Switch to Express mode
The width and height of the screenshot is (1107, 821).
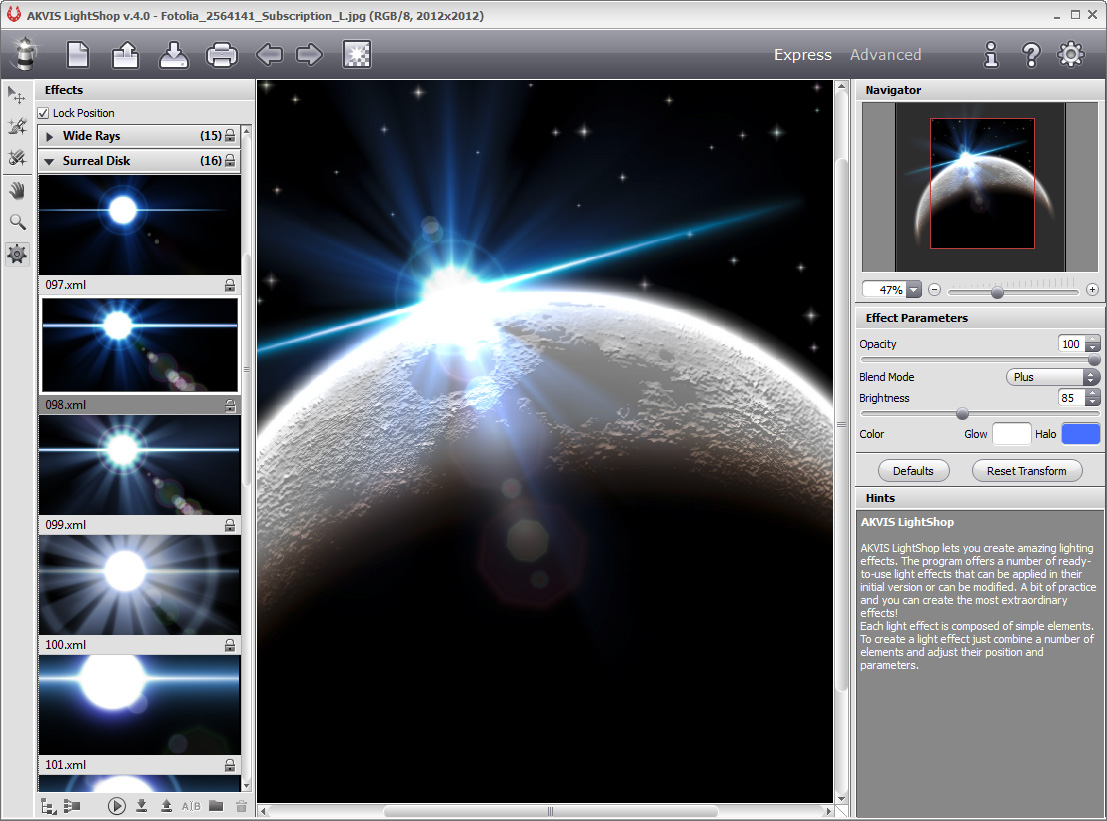pos(803,54)
